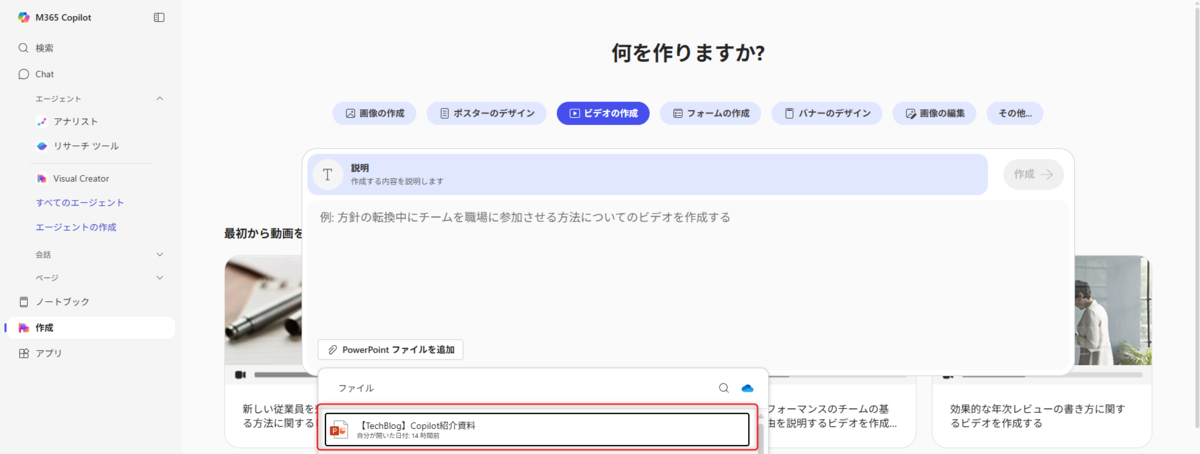The image size is (1200, 454).
Task: Click the すべてのエージェント link
Action: click(x=80, y=202)
